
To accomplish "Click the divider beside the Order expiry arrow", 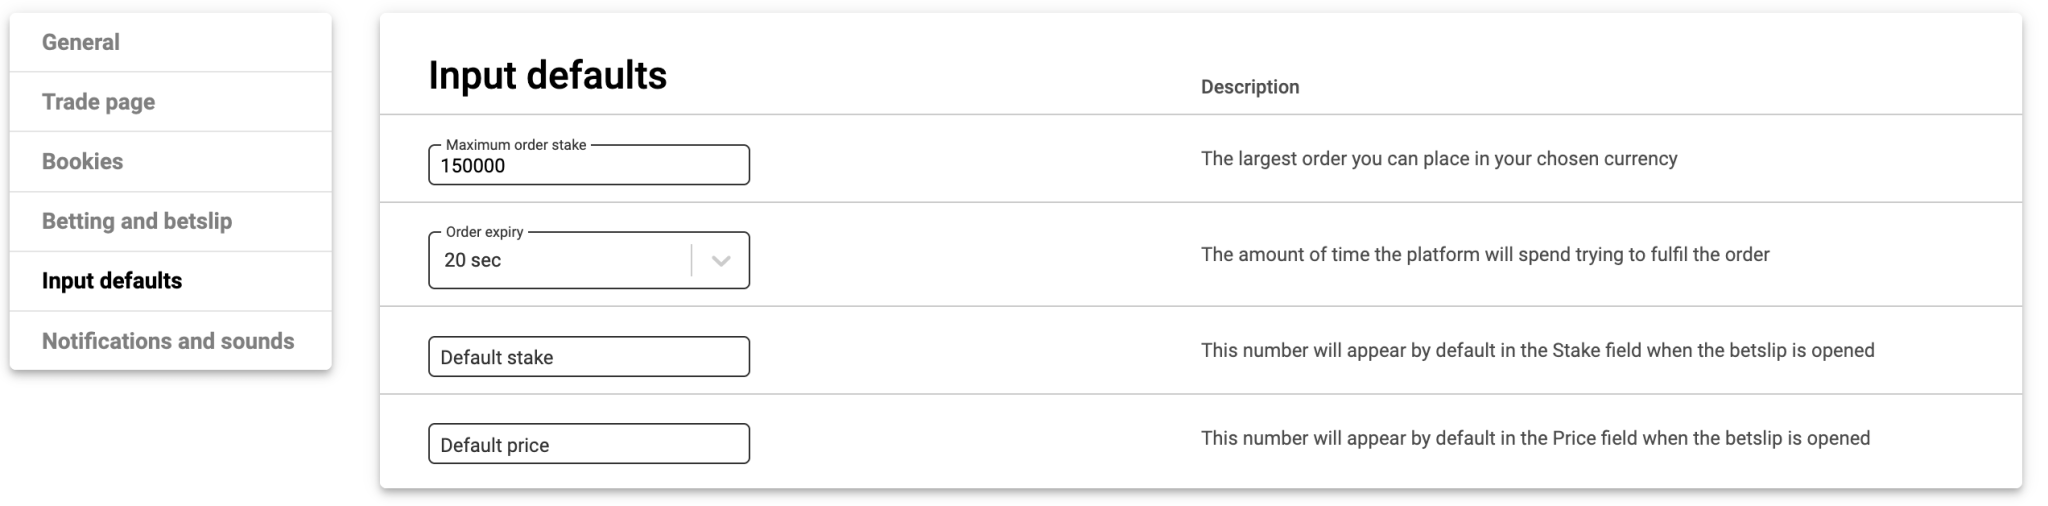I will [x=691, y=261].
